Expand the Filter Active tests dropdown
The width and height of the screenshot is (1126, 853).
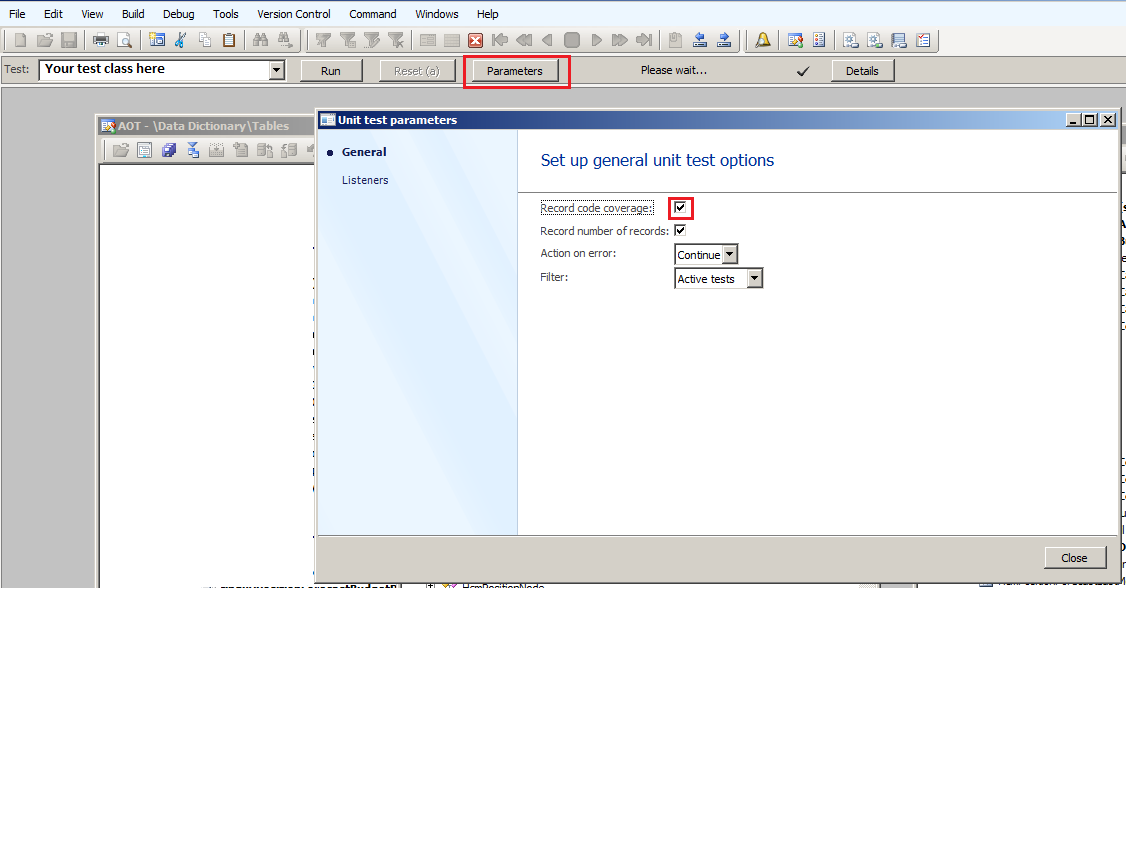[x=754, y=279]
